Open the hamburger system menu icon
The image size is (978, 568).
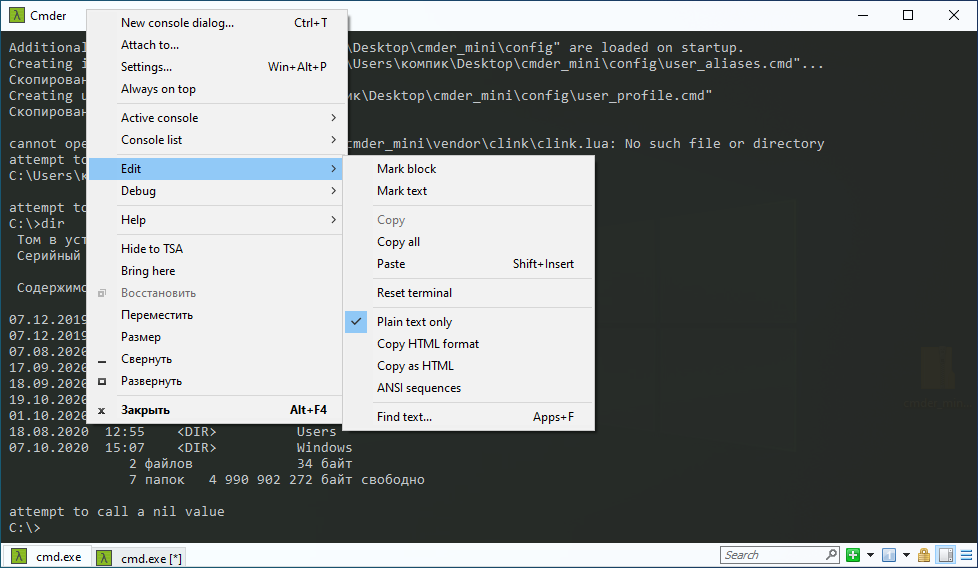click(966, 555)
